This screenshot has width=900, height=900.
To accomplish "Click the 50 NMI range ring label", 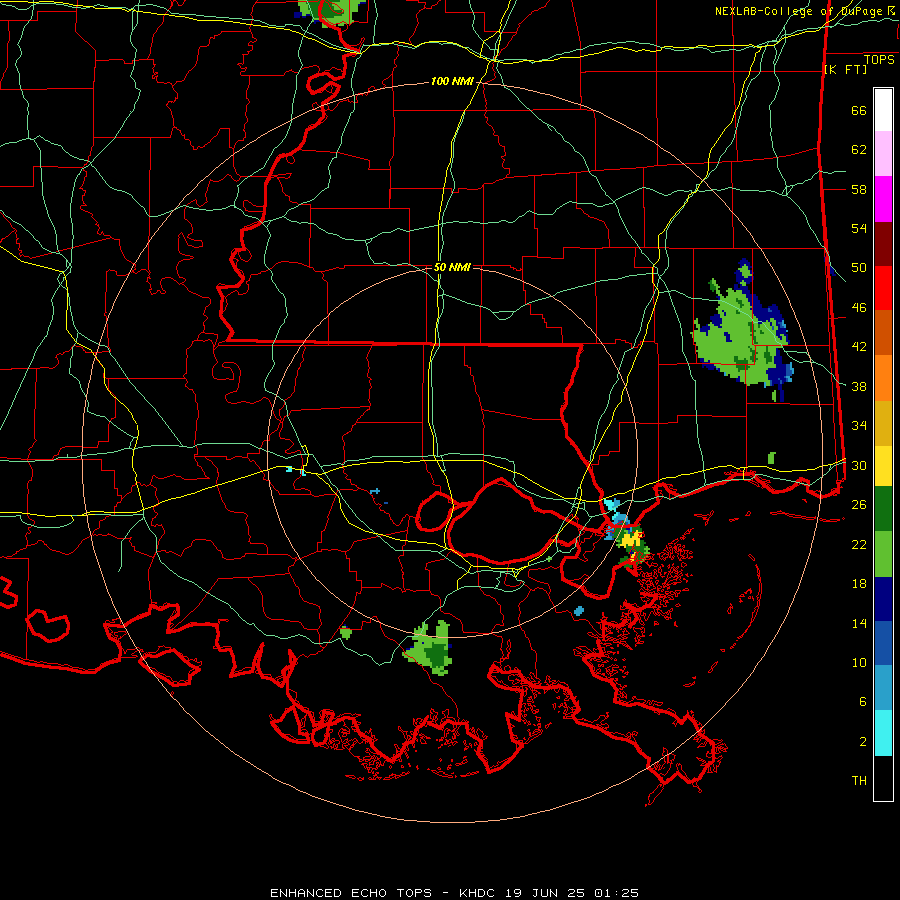I will 452,267.
